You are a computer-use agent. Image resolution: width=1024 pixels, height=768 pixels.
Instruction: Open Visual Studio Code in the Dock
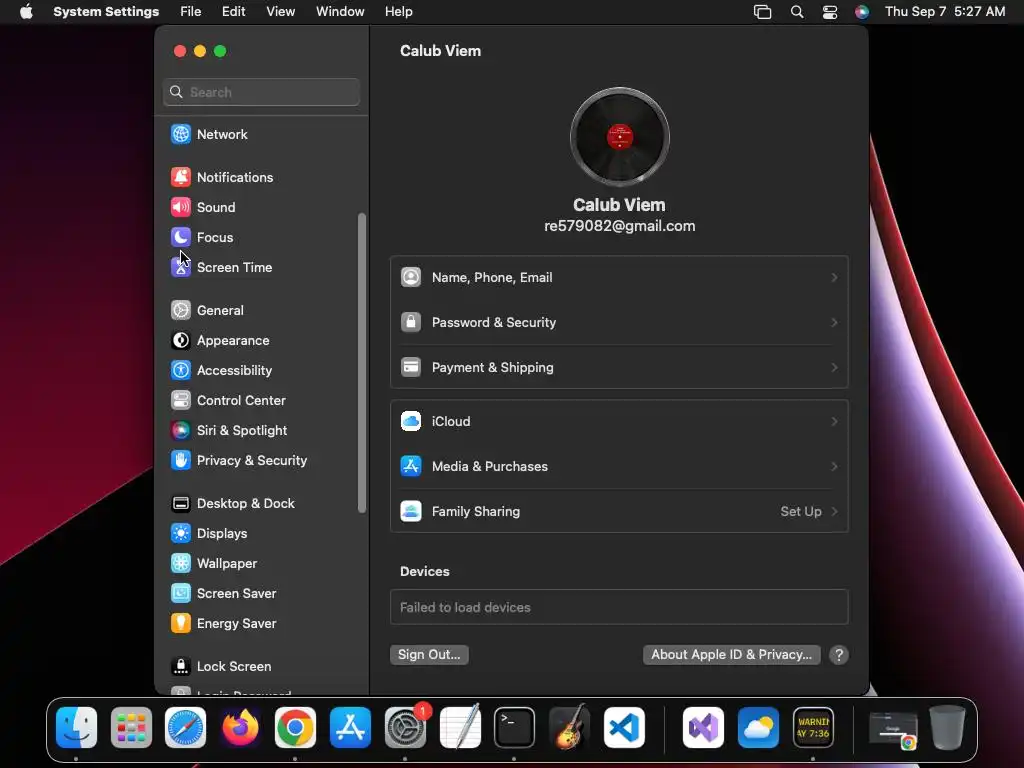(x=624, y=727)
